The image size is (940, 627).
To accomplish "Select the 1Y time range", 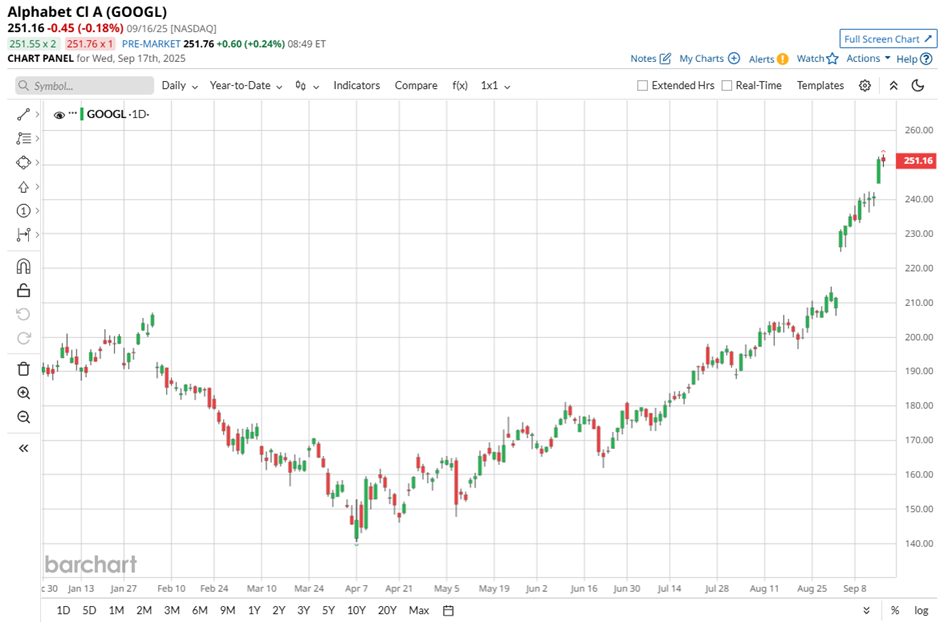I will pos(254,610).
